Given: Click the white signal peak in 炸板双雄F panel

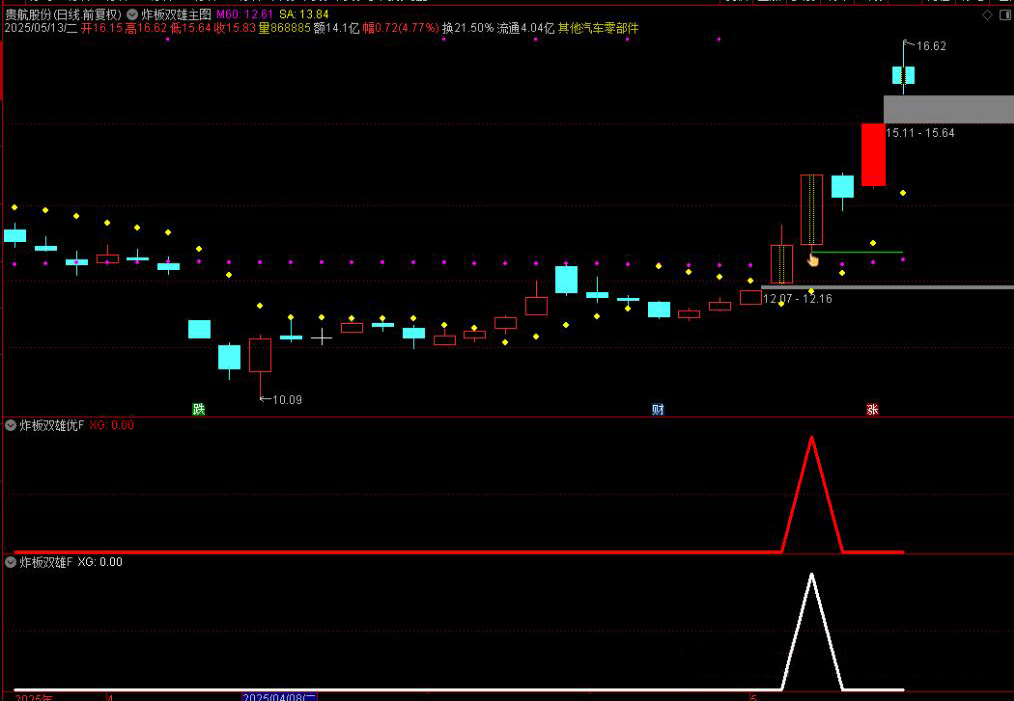Looking at the screenshot, I should [x=811, y=577].
